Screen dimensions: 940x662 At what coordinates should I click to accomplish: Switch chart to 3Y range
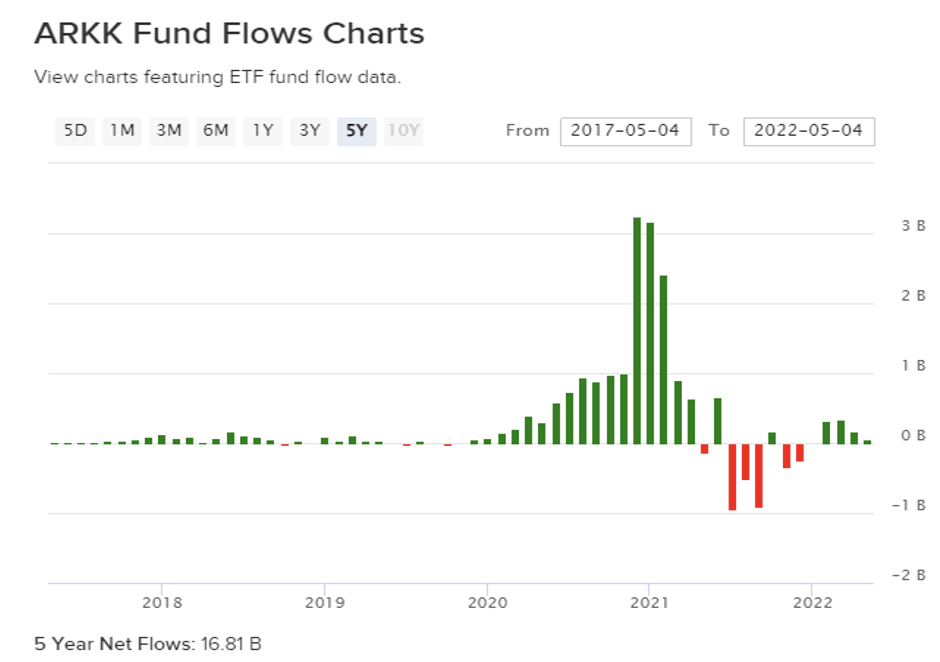click(x=309, y=130)
